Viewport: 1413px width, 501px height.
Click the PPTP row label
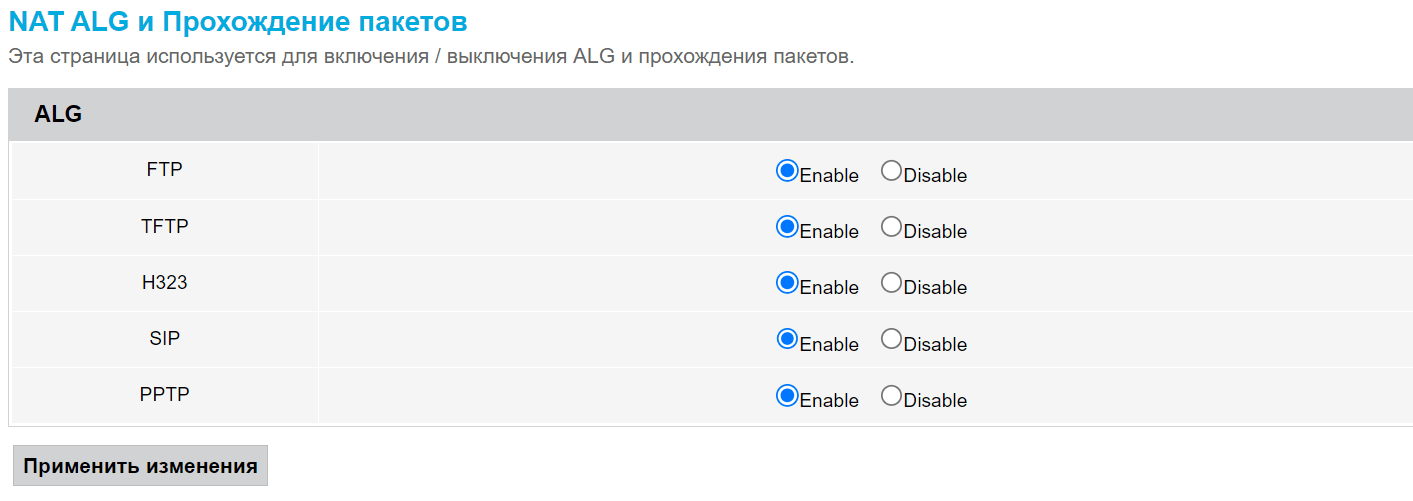(x=164, y=394)
